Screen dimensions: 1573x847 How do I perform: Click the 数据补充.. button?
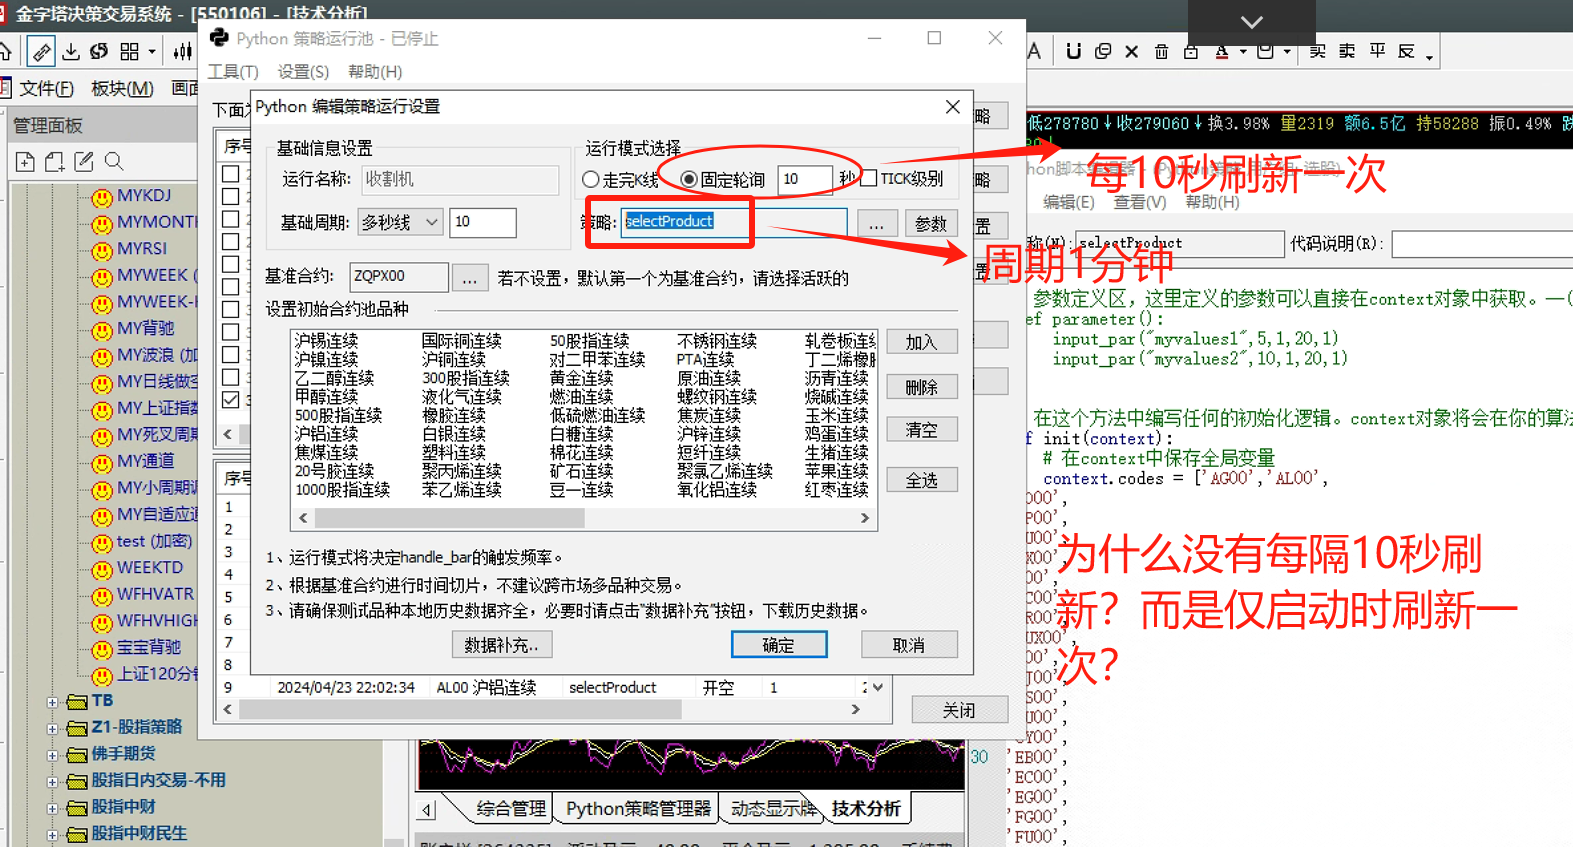[x=501, y=645]
